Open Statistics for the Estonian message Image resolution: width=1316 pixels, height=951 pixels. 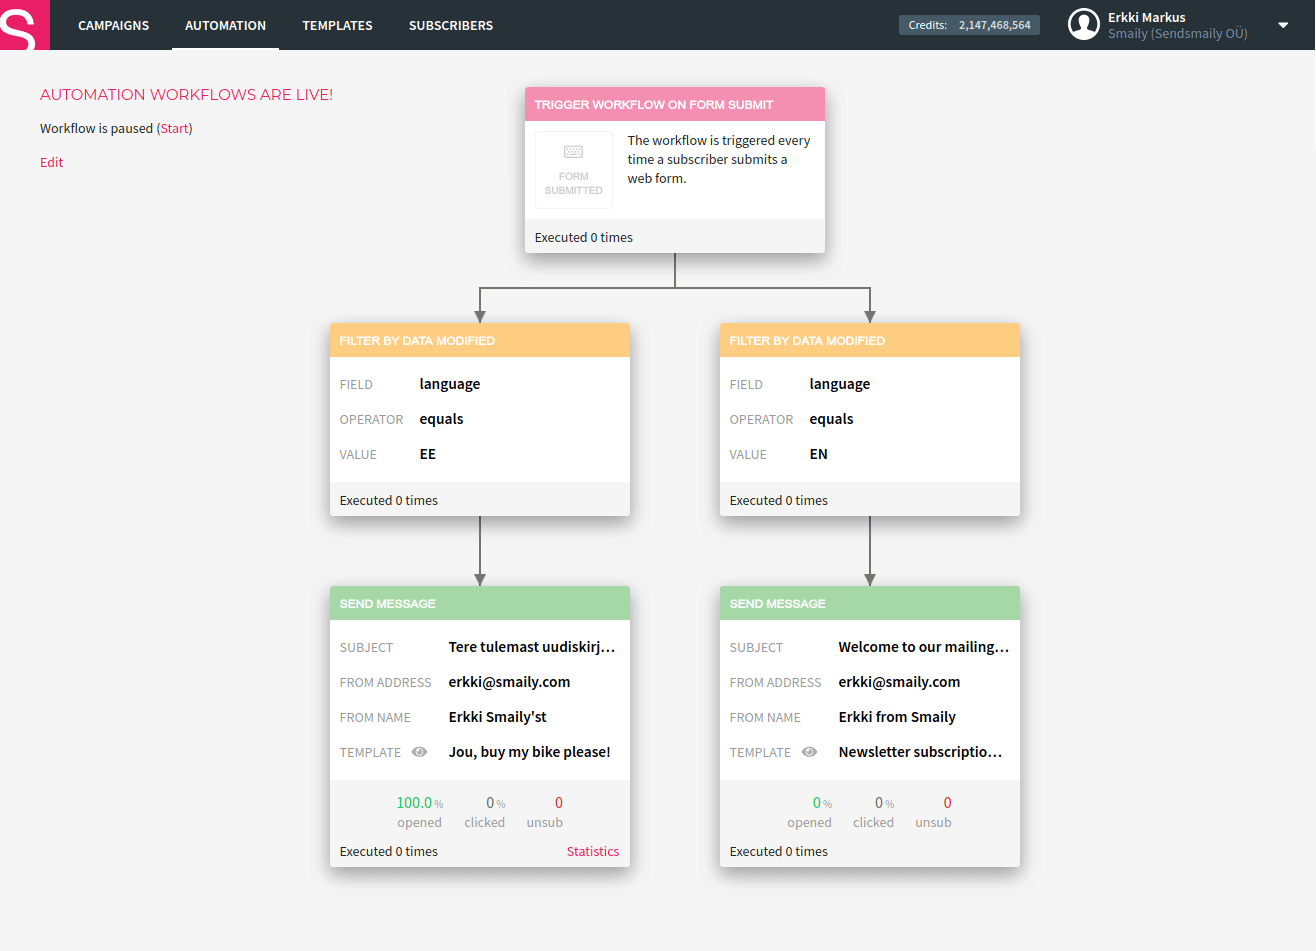coord(592,851)
